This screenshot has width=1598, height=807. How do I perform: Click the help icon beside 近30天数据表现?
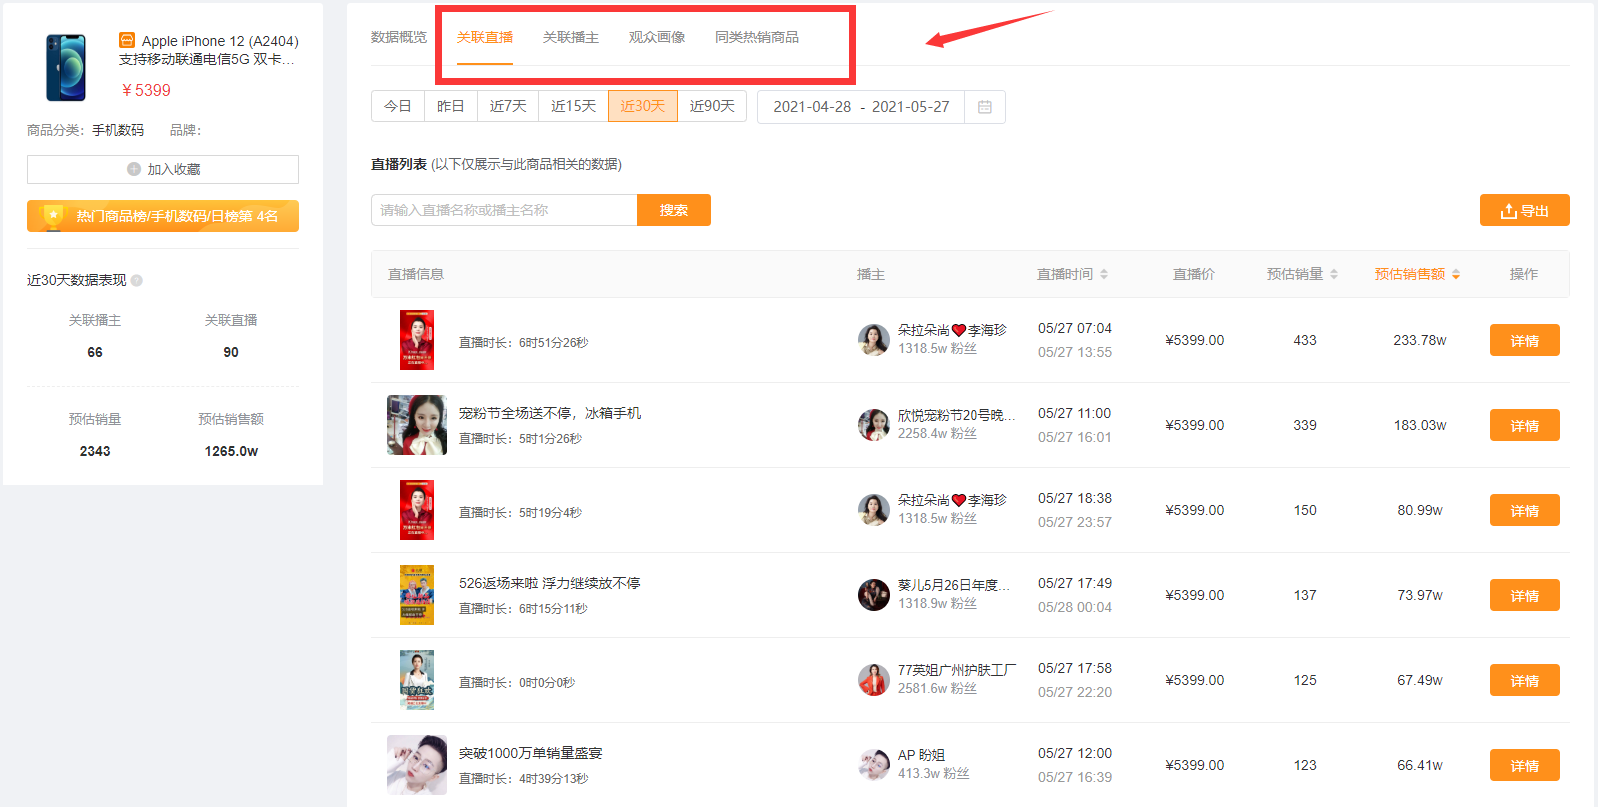[137, 281]
